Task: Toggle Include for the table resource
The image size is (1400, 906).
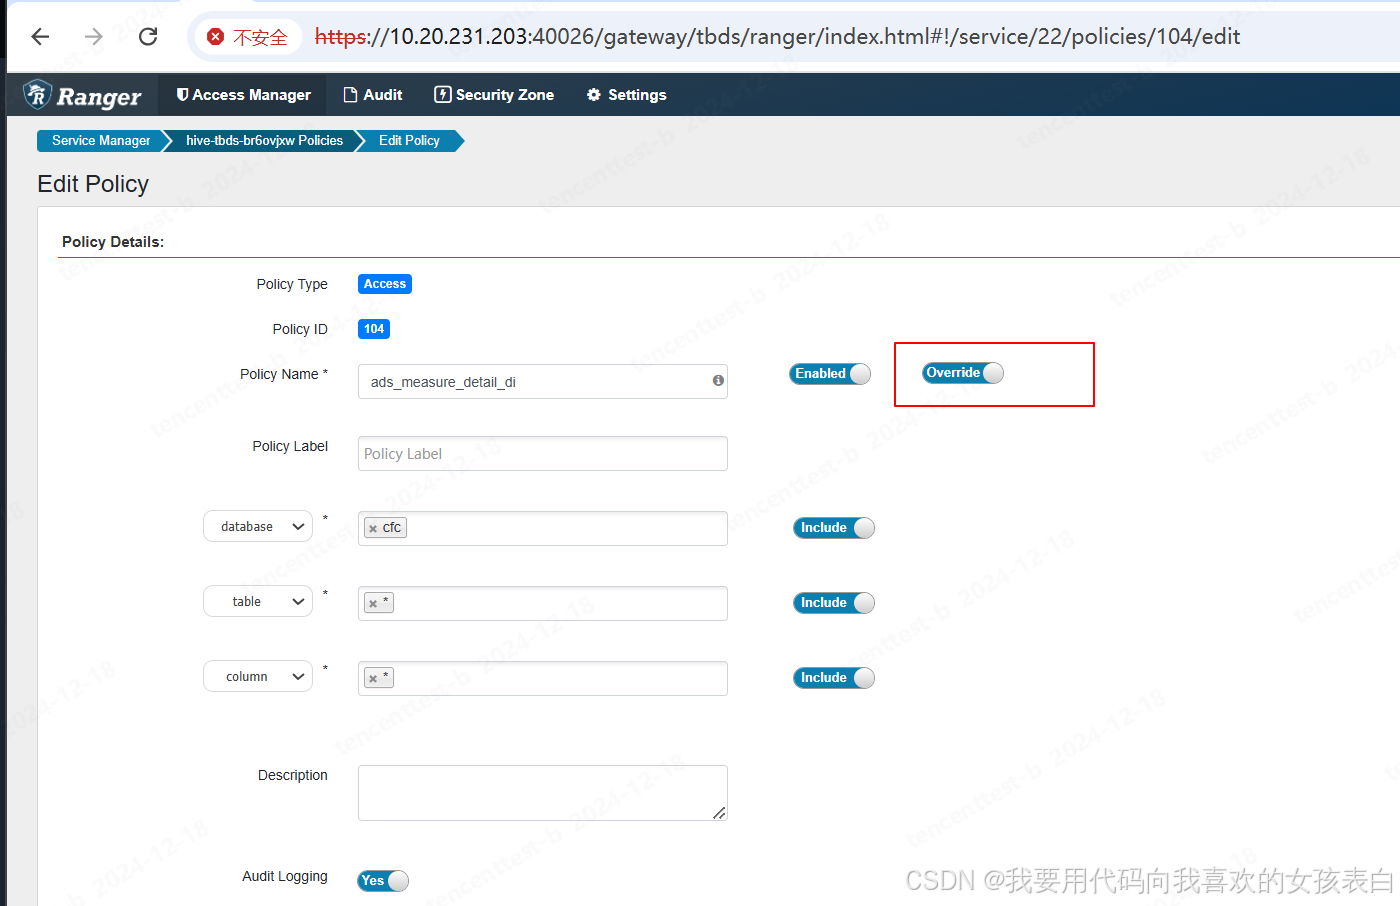Action: 833,602
